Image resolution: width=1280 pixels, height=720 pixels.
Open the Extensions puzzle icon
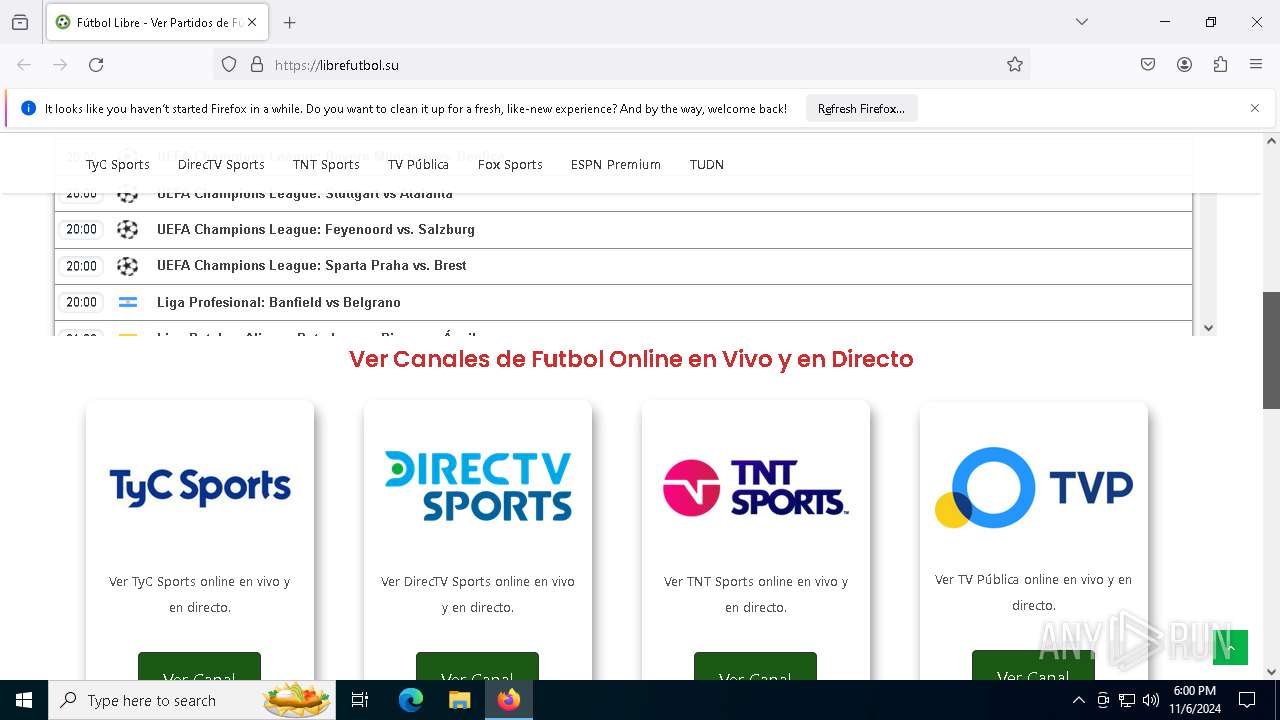point(1220,64)
